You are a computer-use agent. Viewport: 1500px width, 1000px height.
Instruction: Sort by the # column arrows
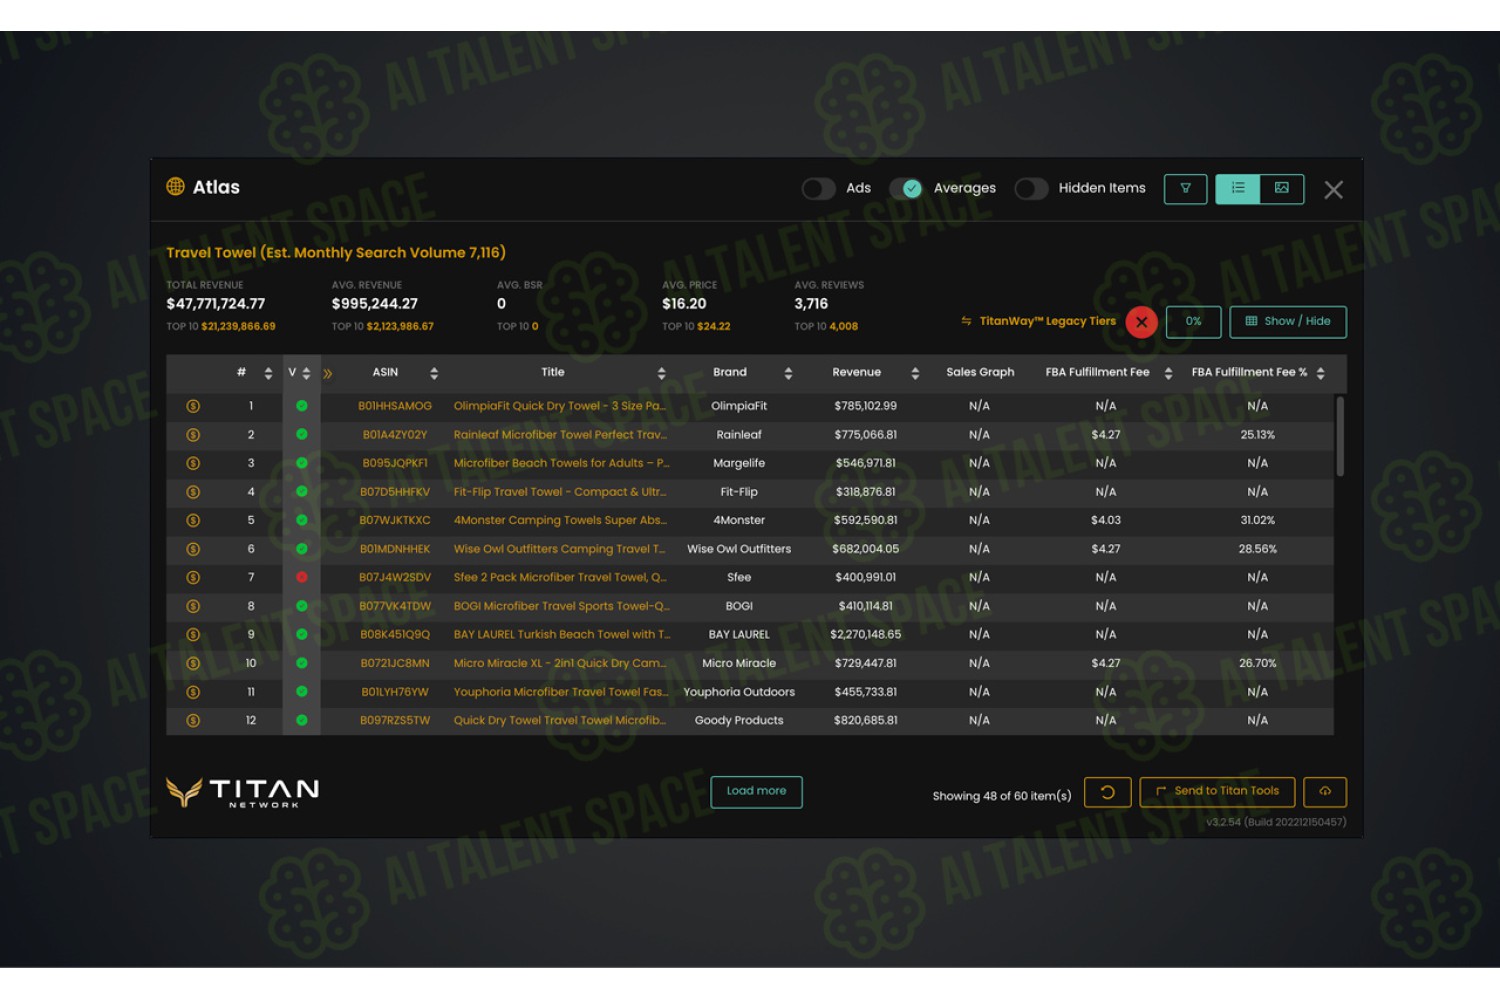click(268, 373)
